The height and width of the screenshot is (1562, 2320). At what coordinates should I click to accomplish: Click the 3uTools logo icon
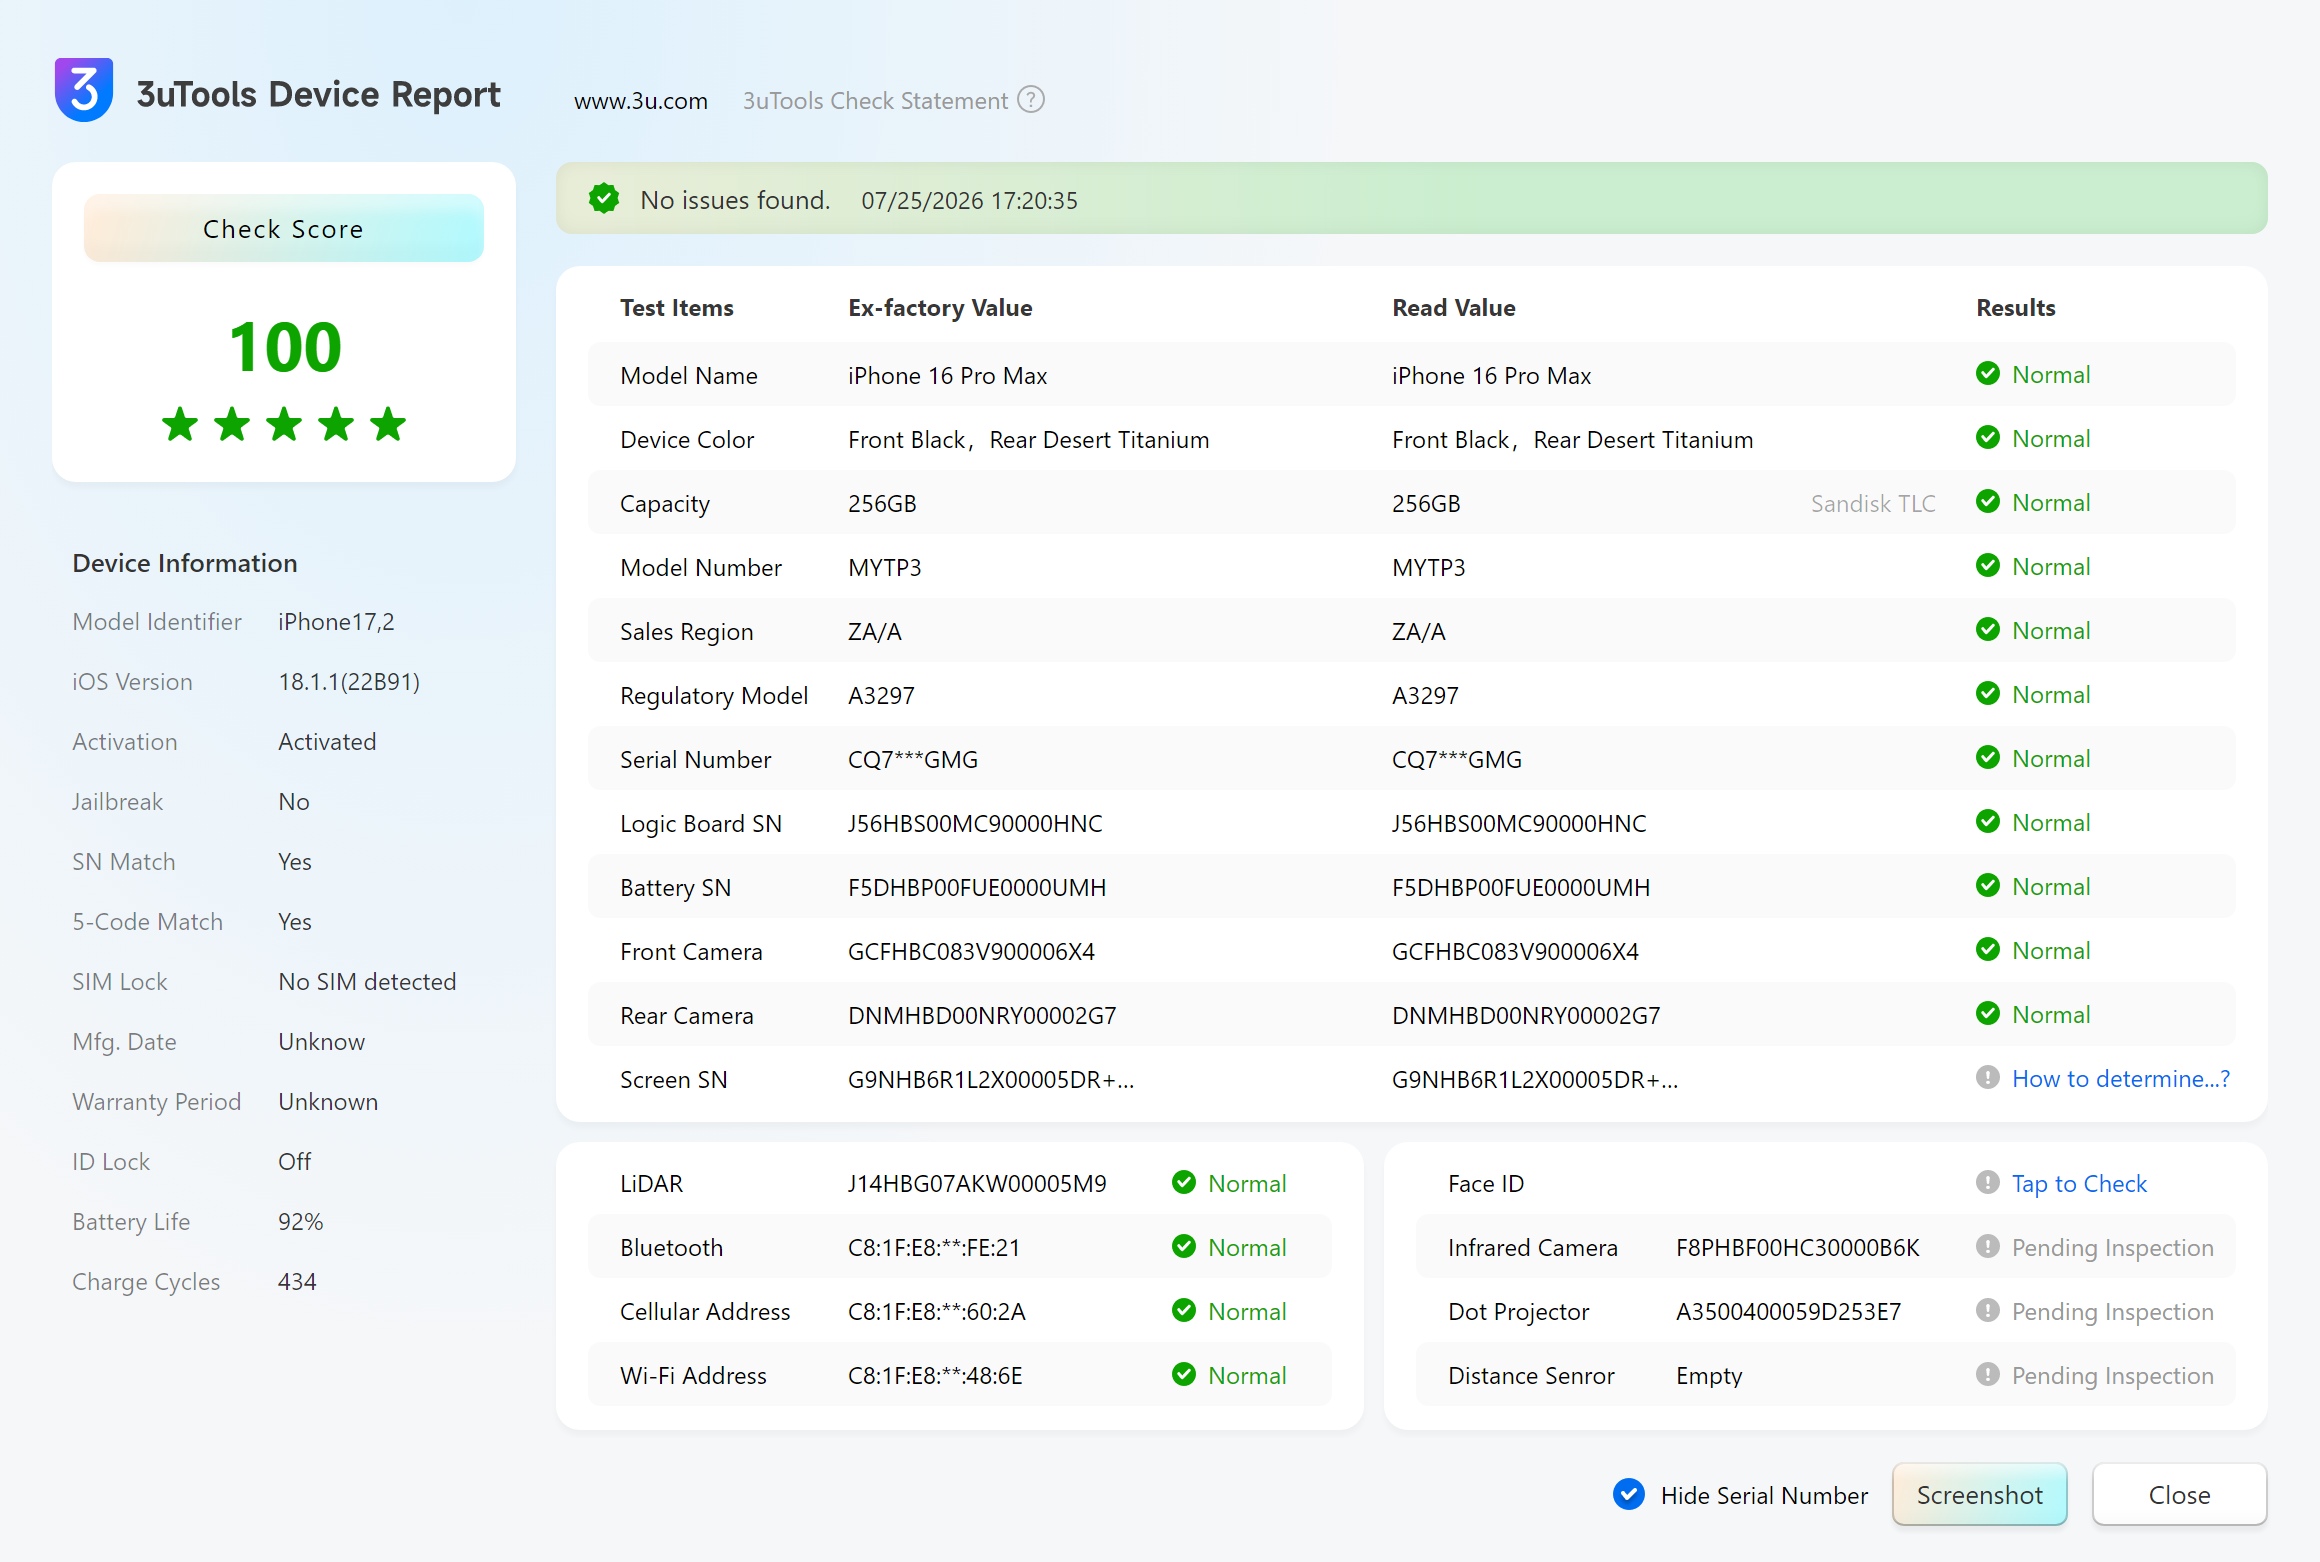[84, 90]
